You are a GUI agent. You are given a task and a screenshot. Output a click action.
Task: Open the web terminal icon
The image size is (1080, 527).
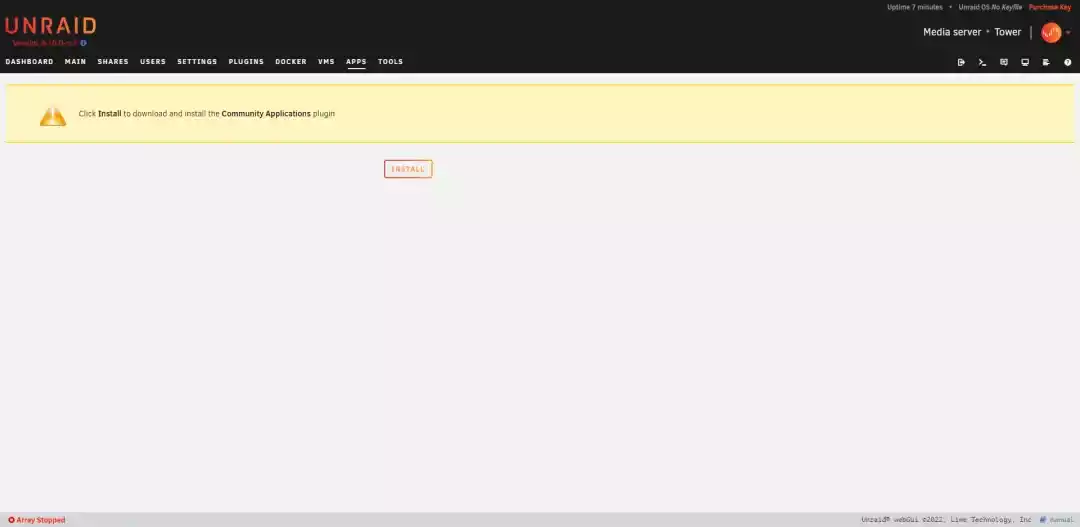[982, 62]
